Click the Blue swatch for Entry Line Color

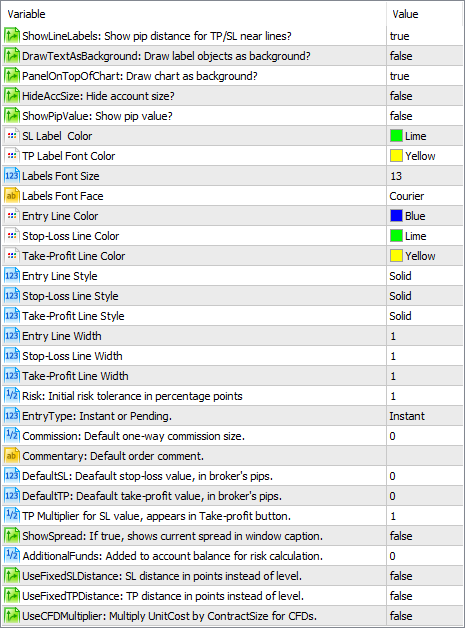click(x=396, y=216)
